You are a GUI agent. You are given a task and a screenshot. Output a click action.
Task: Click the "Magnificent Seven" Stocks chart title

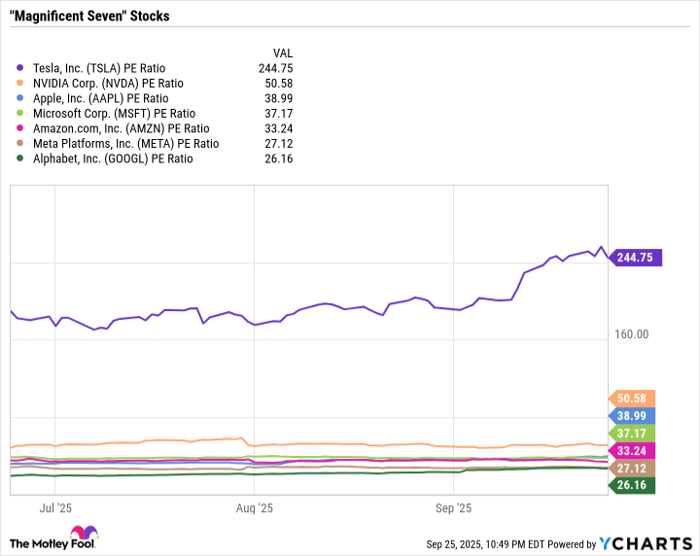pos(89,17)
